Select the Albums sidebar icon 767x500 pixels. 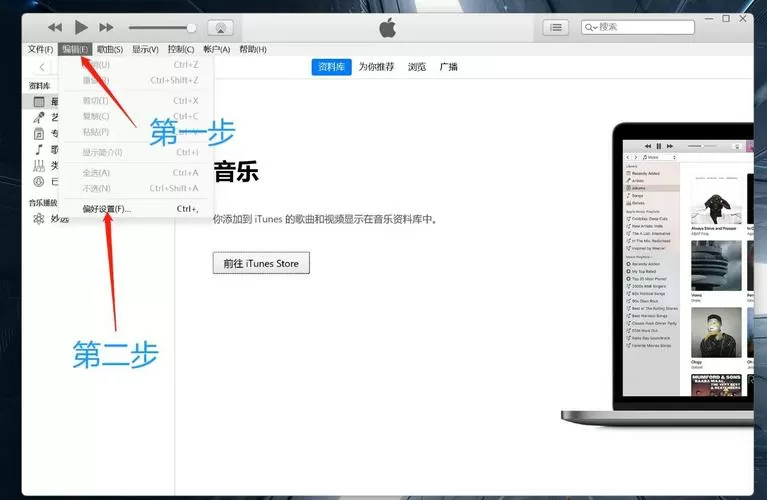click(x=39, y=134)
